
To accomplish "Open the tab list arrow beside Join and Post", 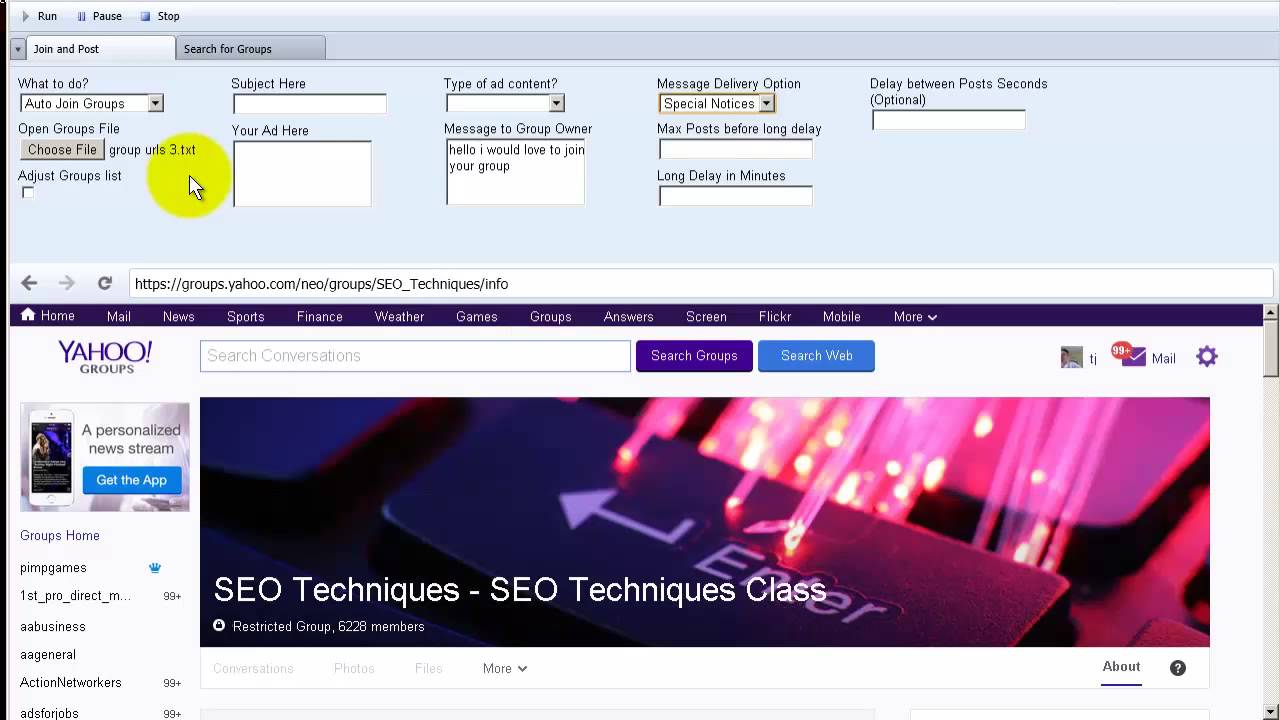I will 18,49.
